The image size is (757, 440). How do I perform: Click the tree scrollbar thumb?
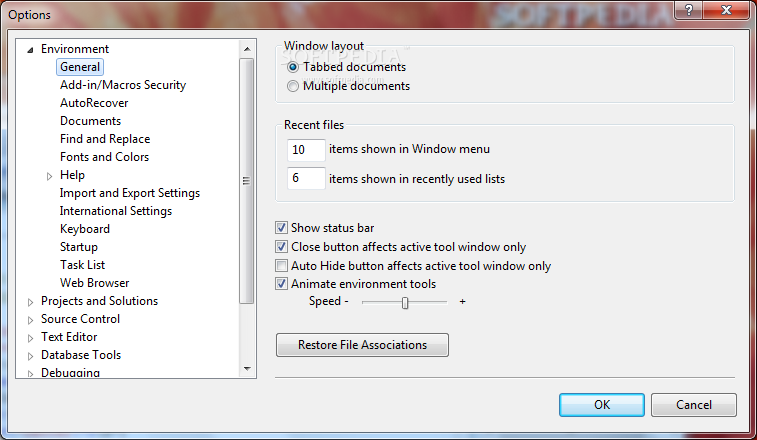point(247,181)
